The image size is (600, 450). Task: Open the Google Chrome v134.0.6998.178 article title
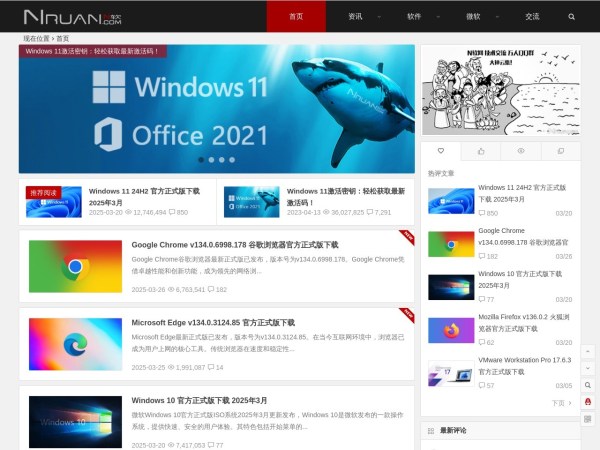(234, 244)
